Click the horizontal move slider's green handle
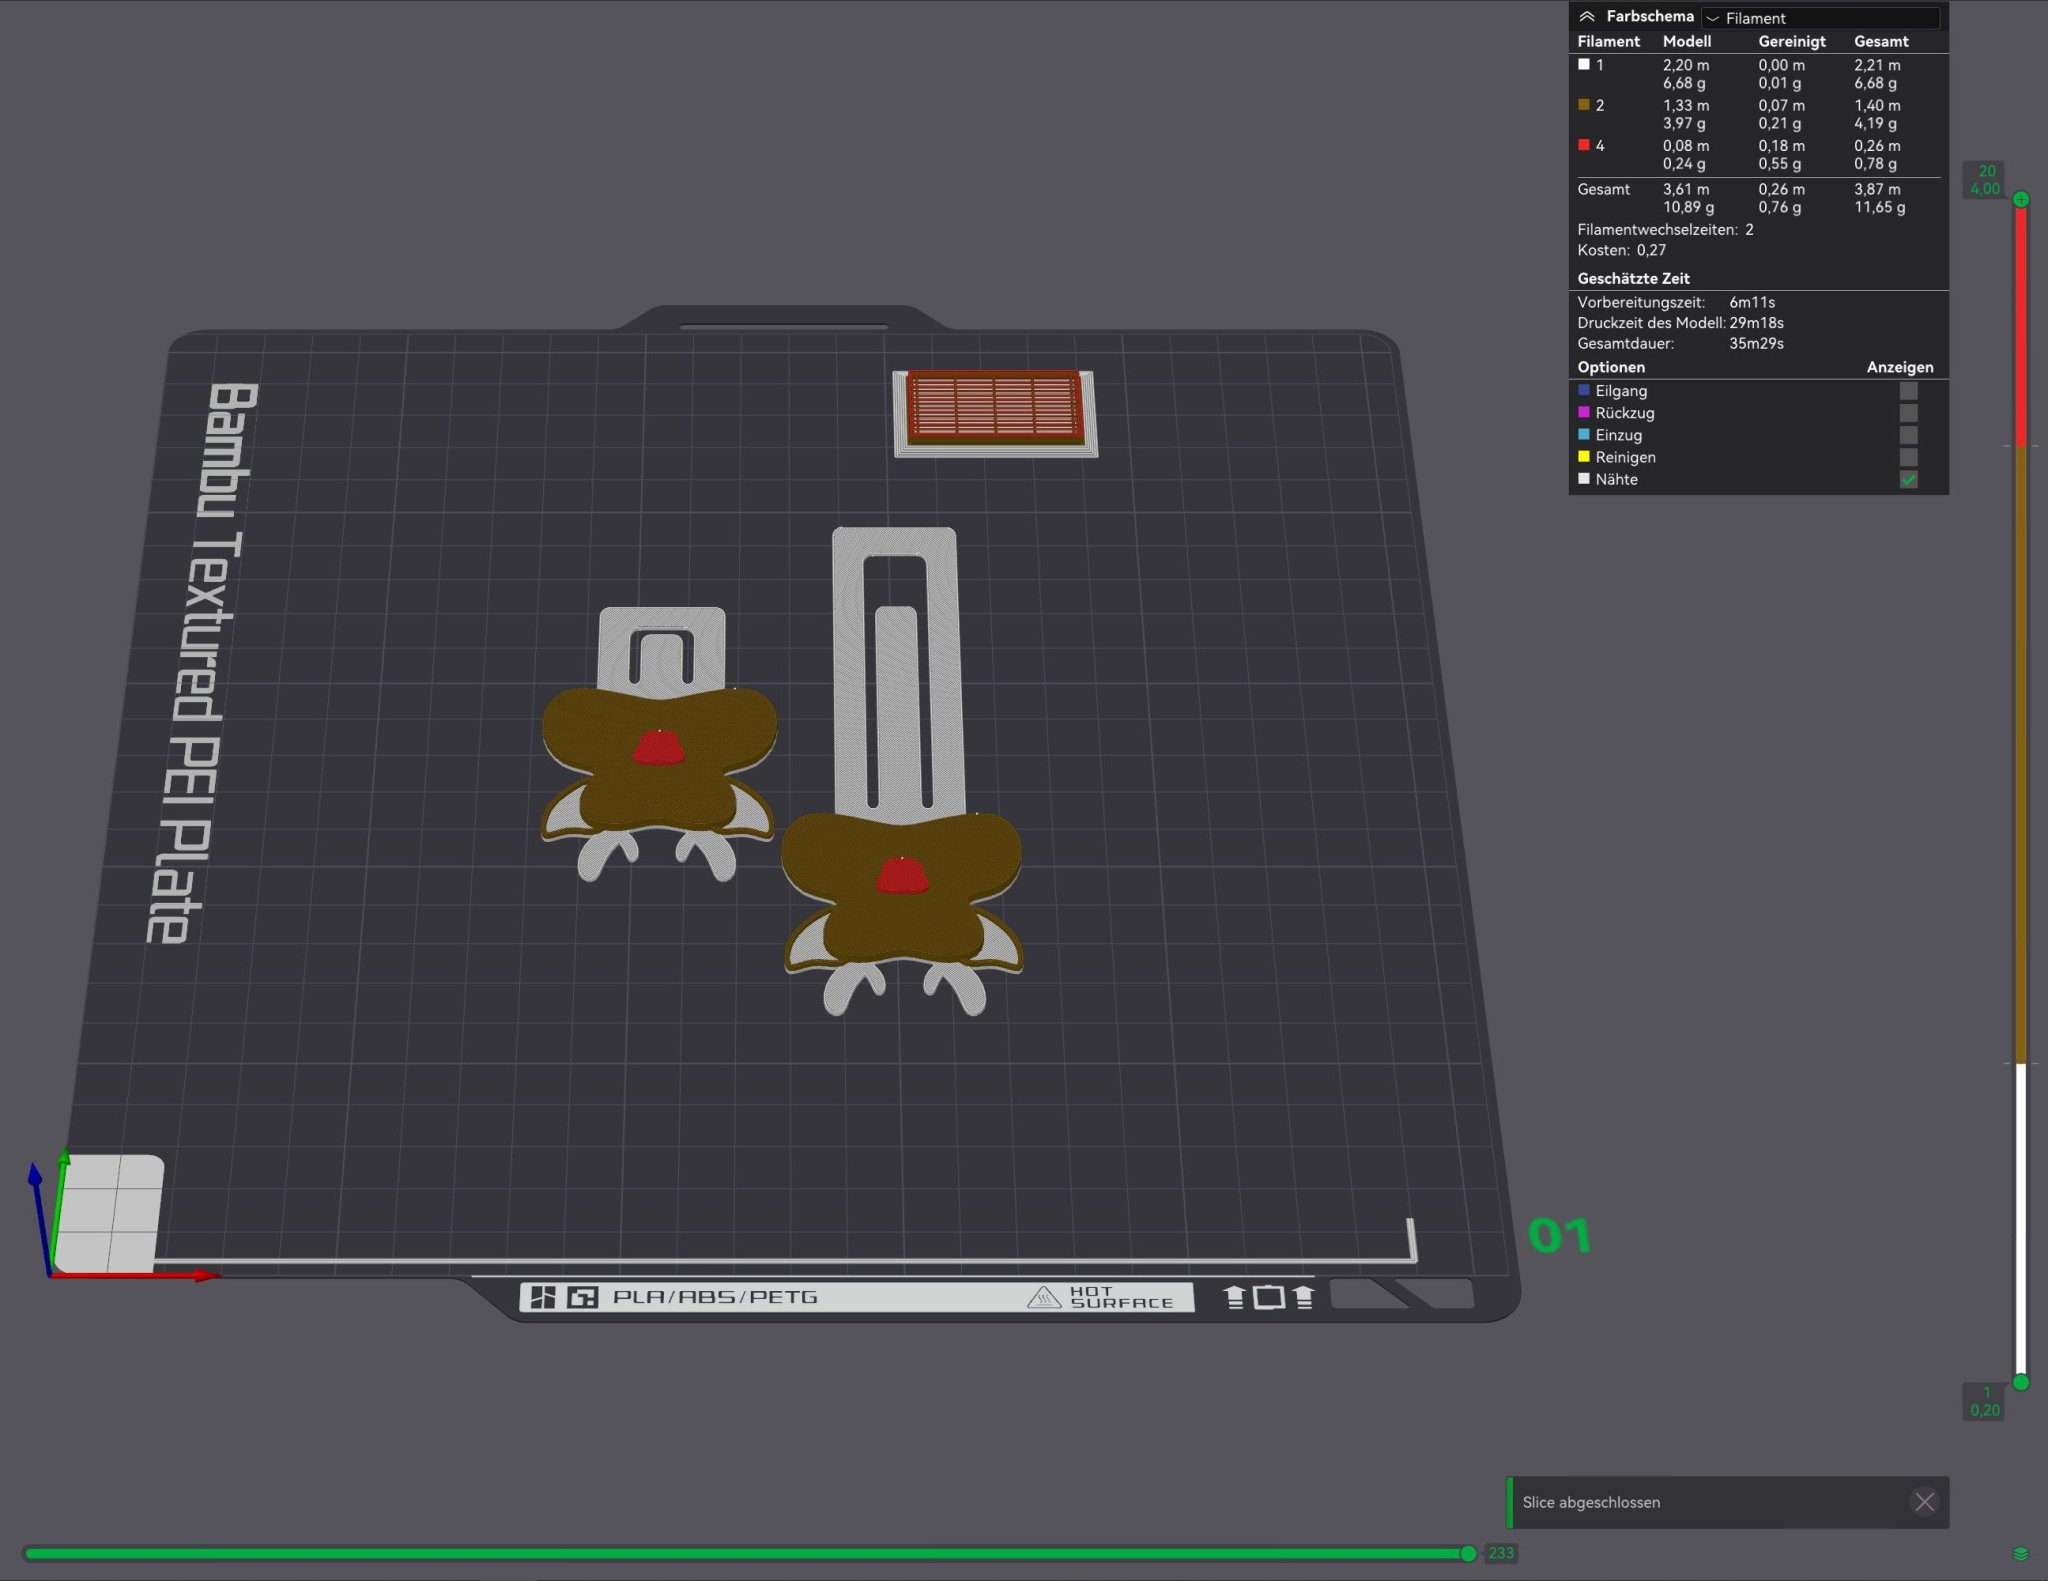 [x=1468, y=1553]
